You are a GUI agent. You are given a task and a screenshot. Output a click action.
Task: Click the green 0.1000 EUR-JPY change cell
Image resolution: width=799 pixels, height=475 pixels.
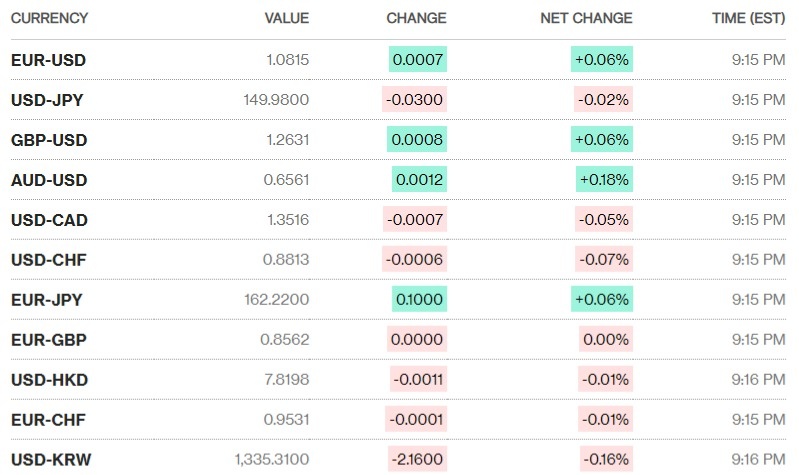[419, 299]
